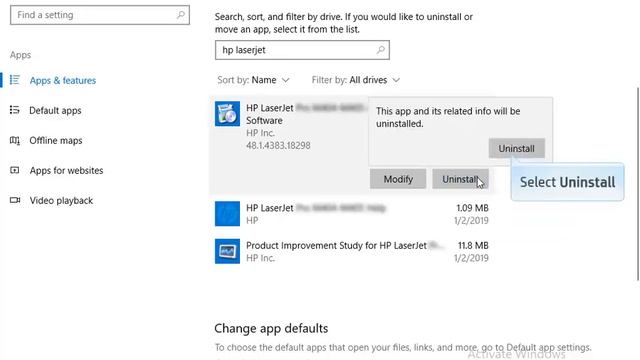Click the Default apps icon
The width and height of the screenshot is (640, 360).
[15, 110]
